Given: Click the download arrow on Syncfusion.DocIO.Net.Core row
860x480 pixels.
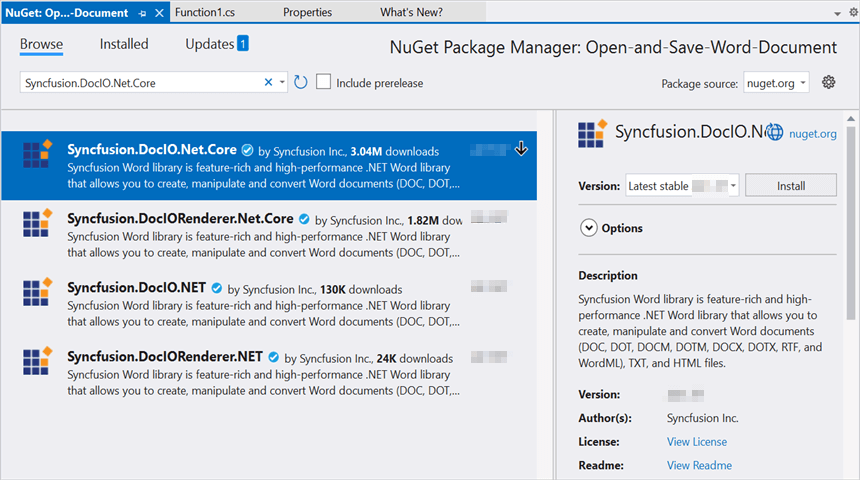Looking at the screenshot, I should (521, 149).
